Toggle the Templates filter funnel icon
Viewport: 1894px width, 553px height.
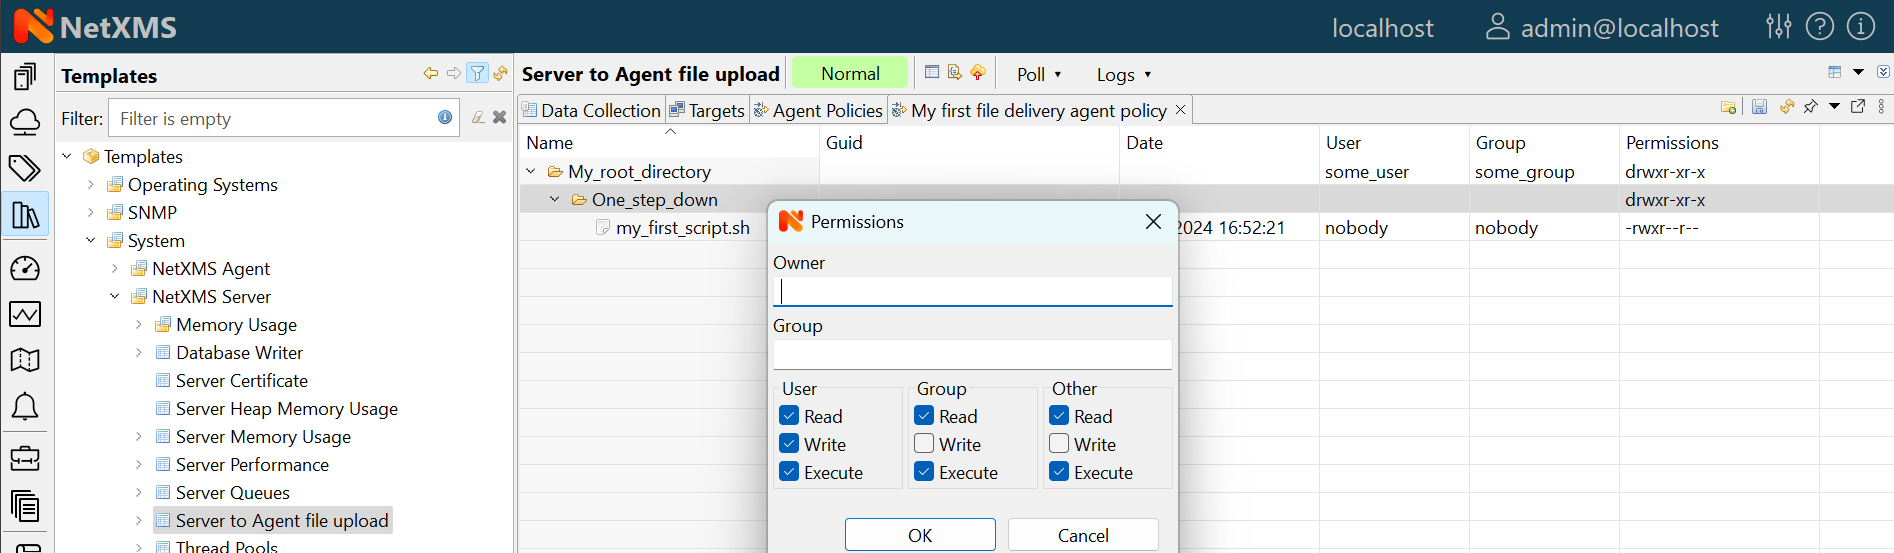(x=478, y=73)
